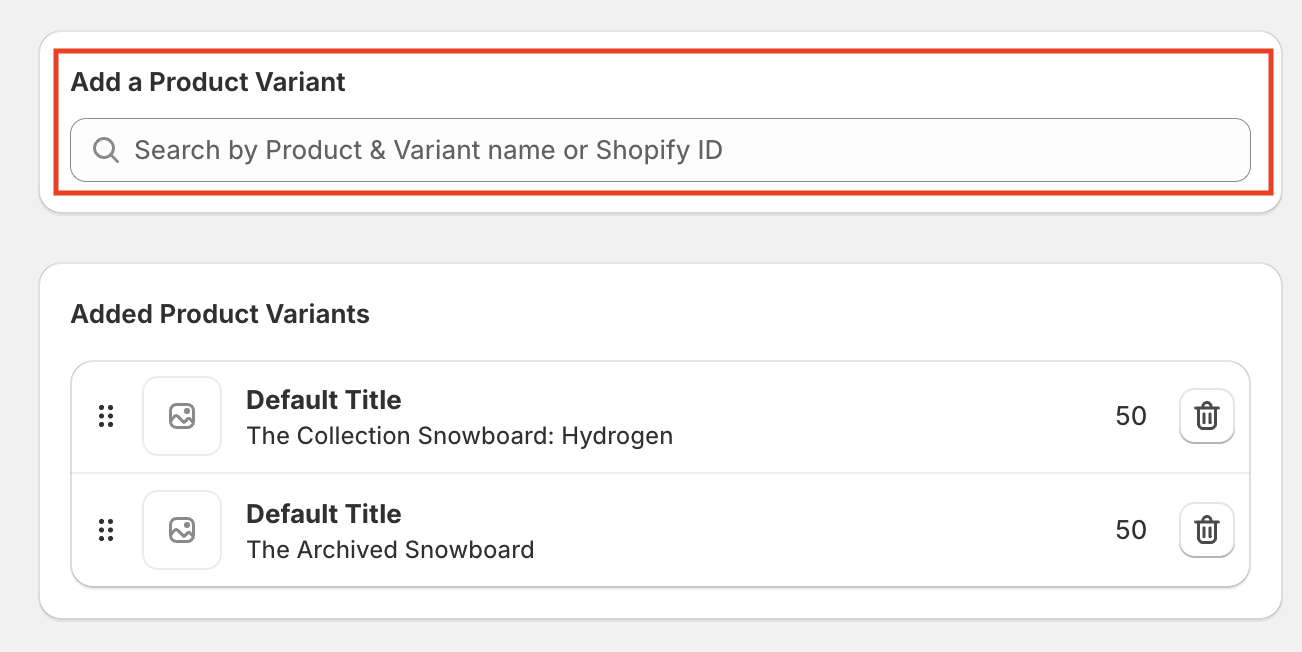Focus the Product & Variant search field

tap(660, 150)
